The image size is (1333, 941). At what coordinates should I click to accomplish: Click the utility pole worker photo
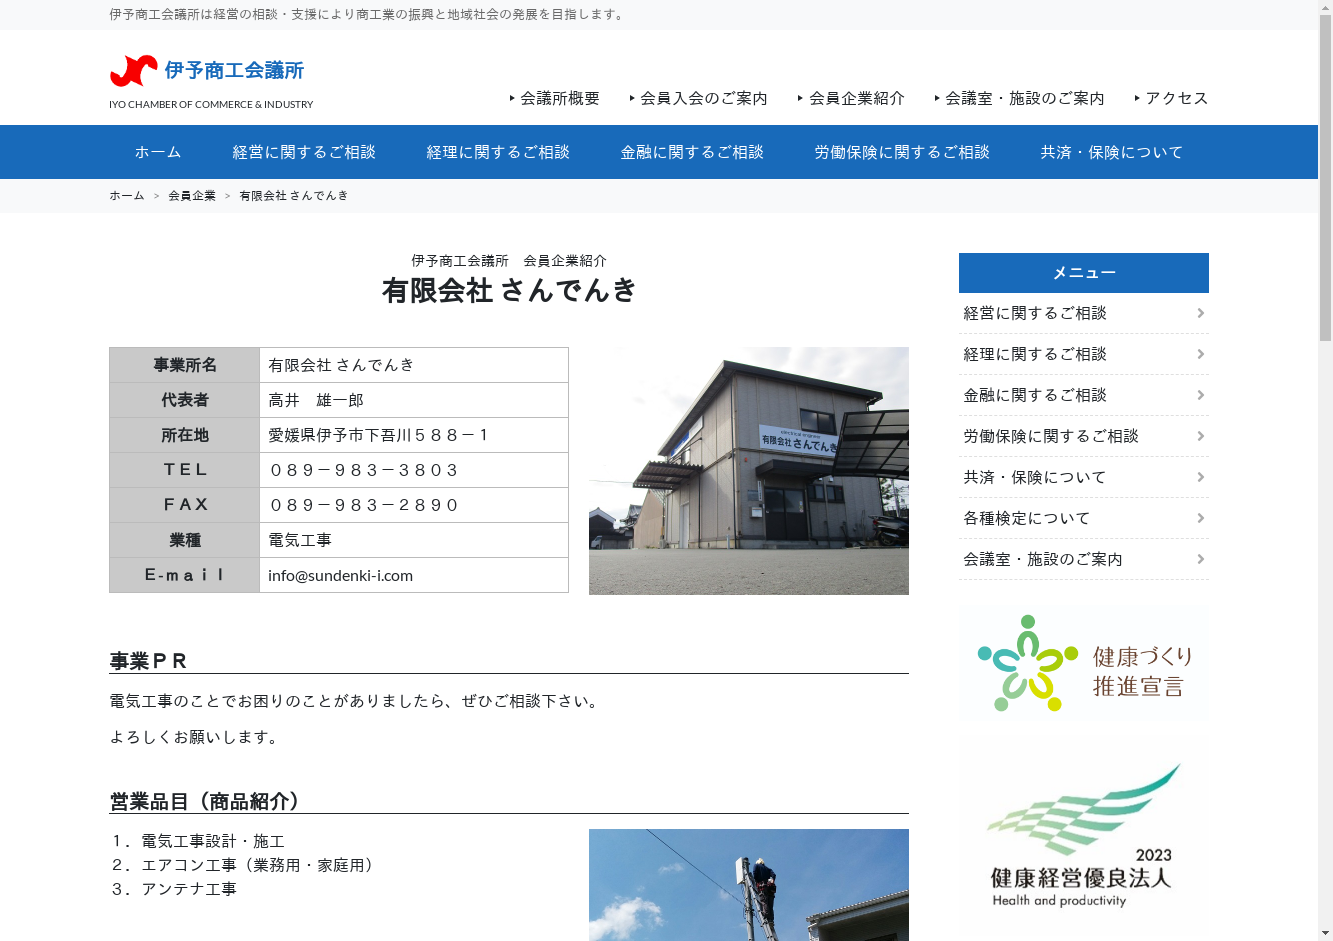[x=749, y=885]
